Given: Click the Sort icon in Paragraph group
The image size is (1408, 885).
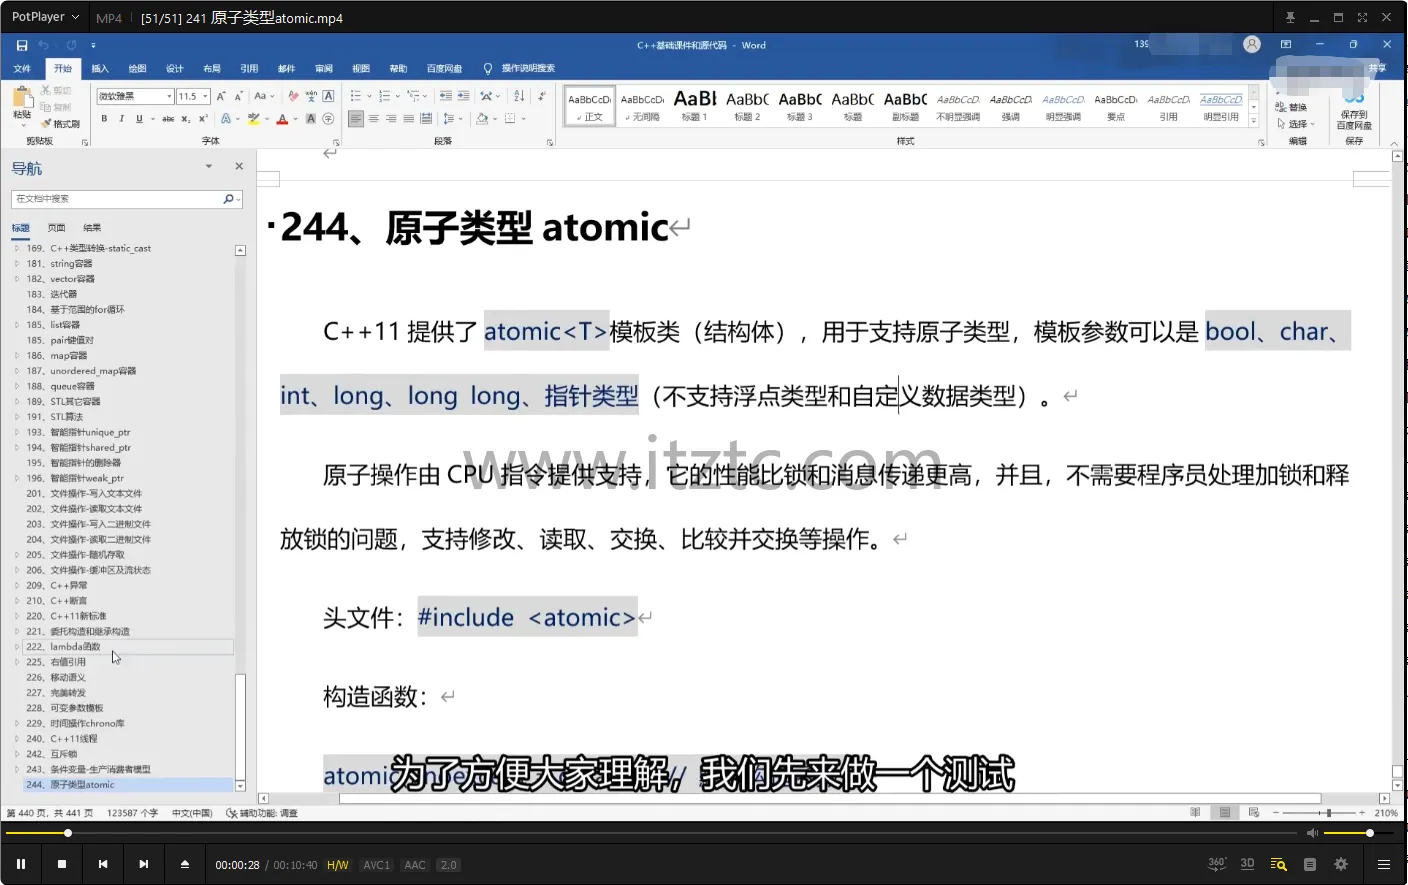Looking at the screenshot, I should 518,96.
